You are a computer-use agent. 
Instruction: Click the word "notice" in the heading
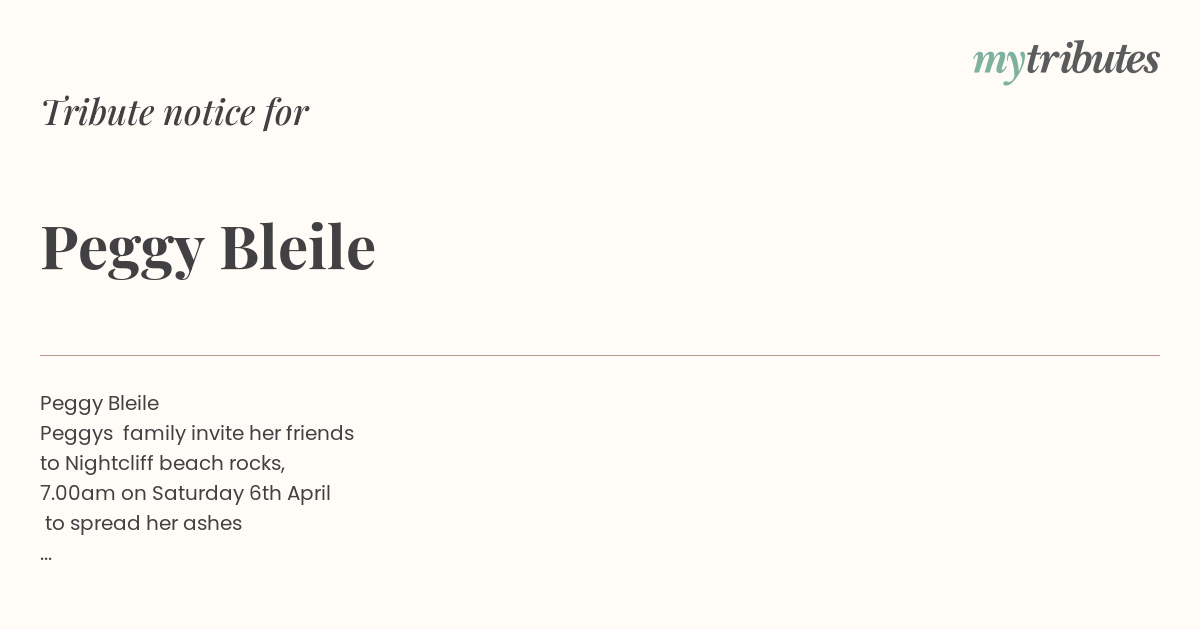pos(209,113)
